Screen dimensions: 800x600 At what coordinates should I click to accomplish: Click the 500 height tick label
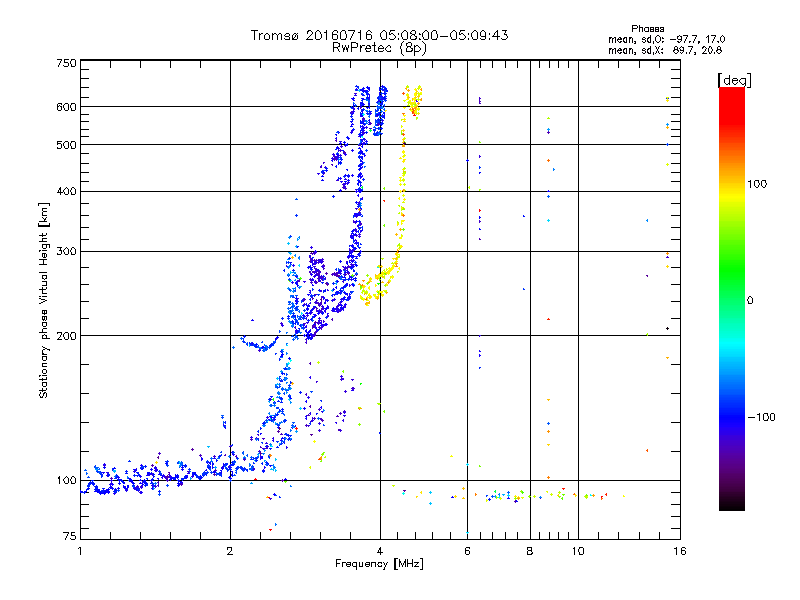coord(66,145)
